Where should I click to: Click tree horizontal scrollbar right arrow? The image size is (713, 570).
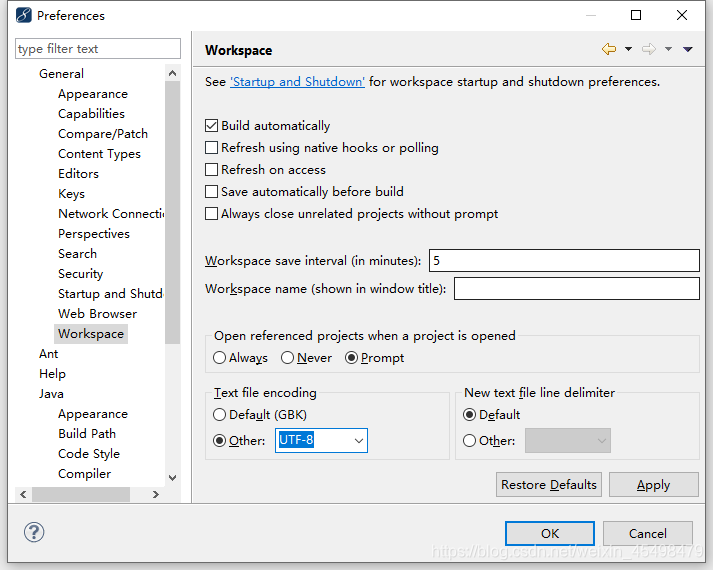(156, 494)
